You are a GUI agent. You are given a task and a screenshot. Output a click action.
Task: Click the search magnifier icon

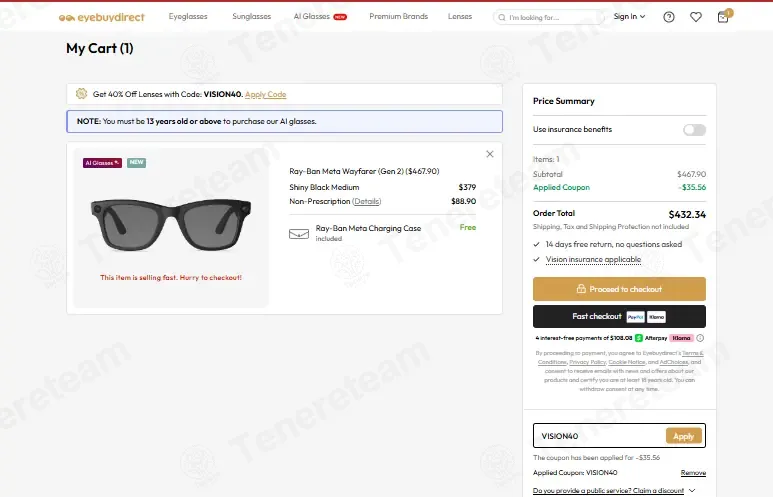click(x=501, y=18)
